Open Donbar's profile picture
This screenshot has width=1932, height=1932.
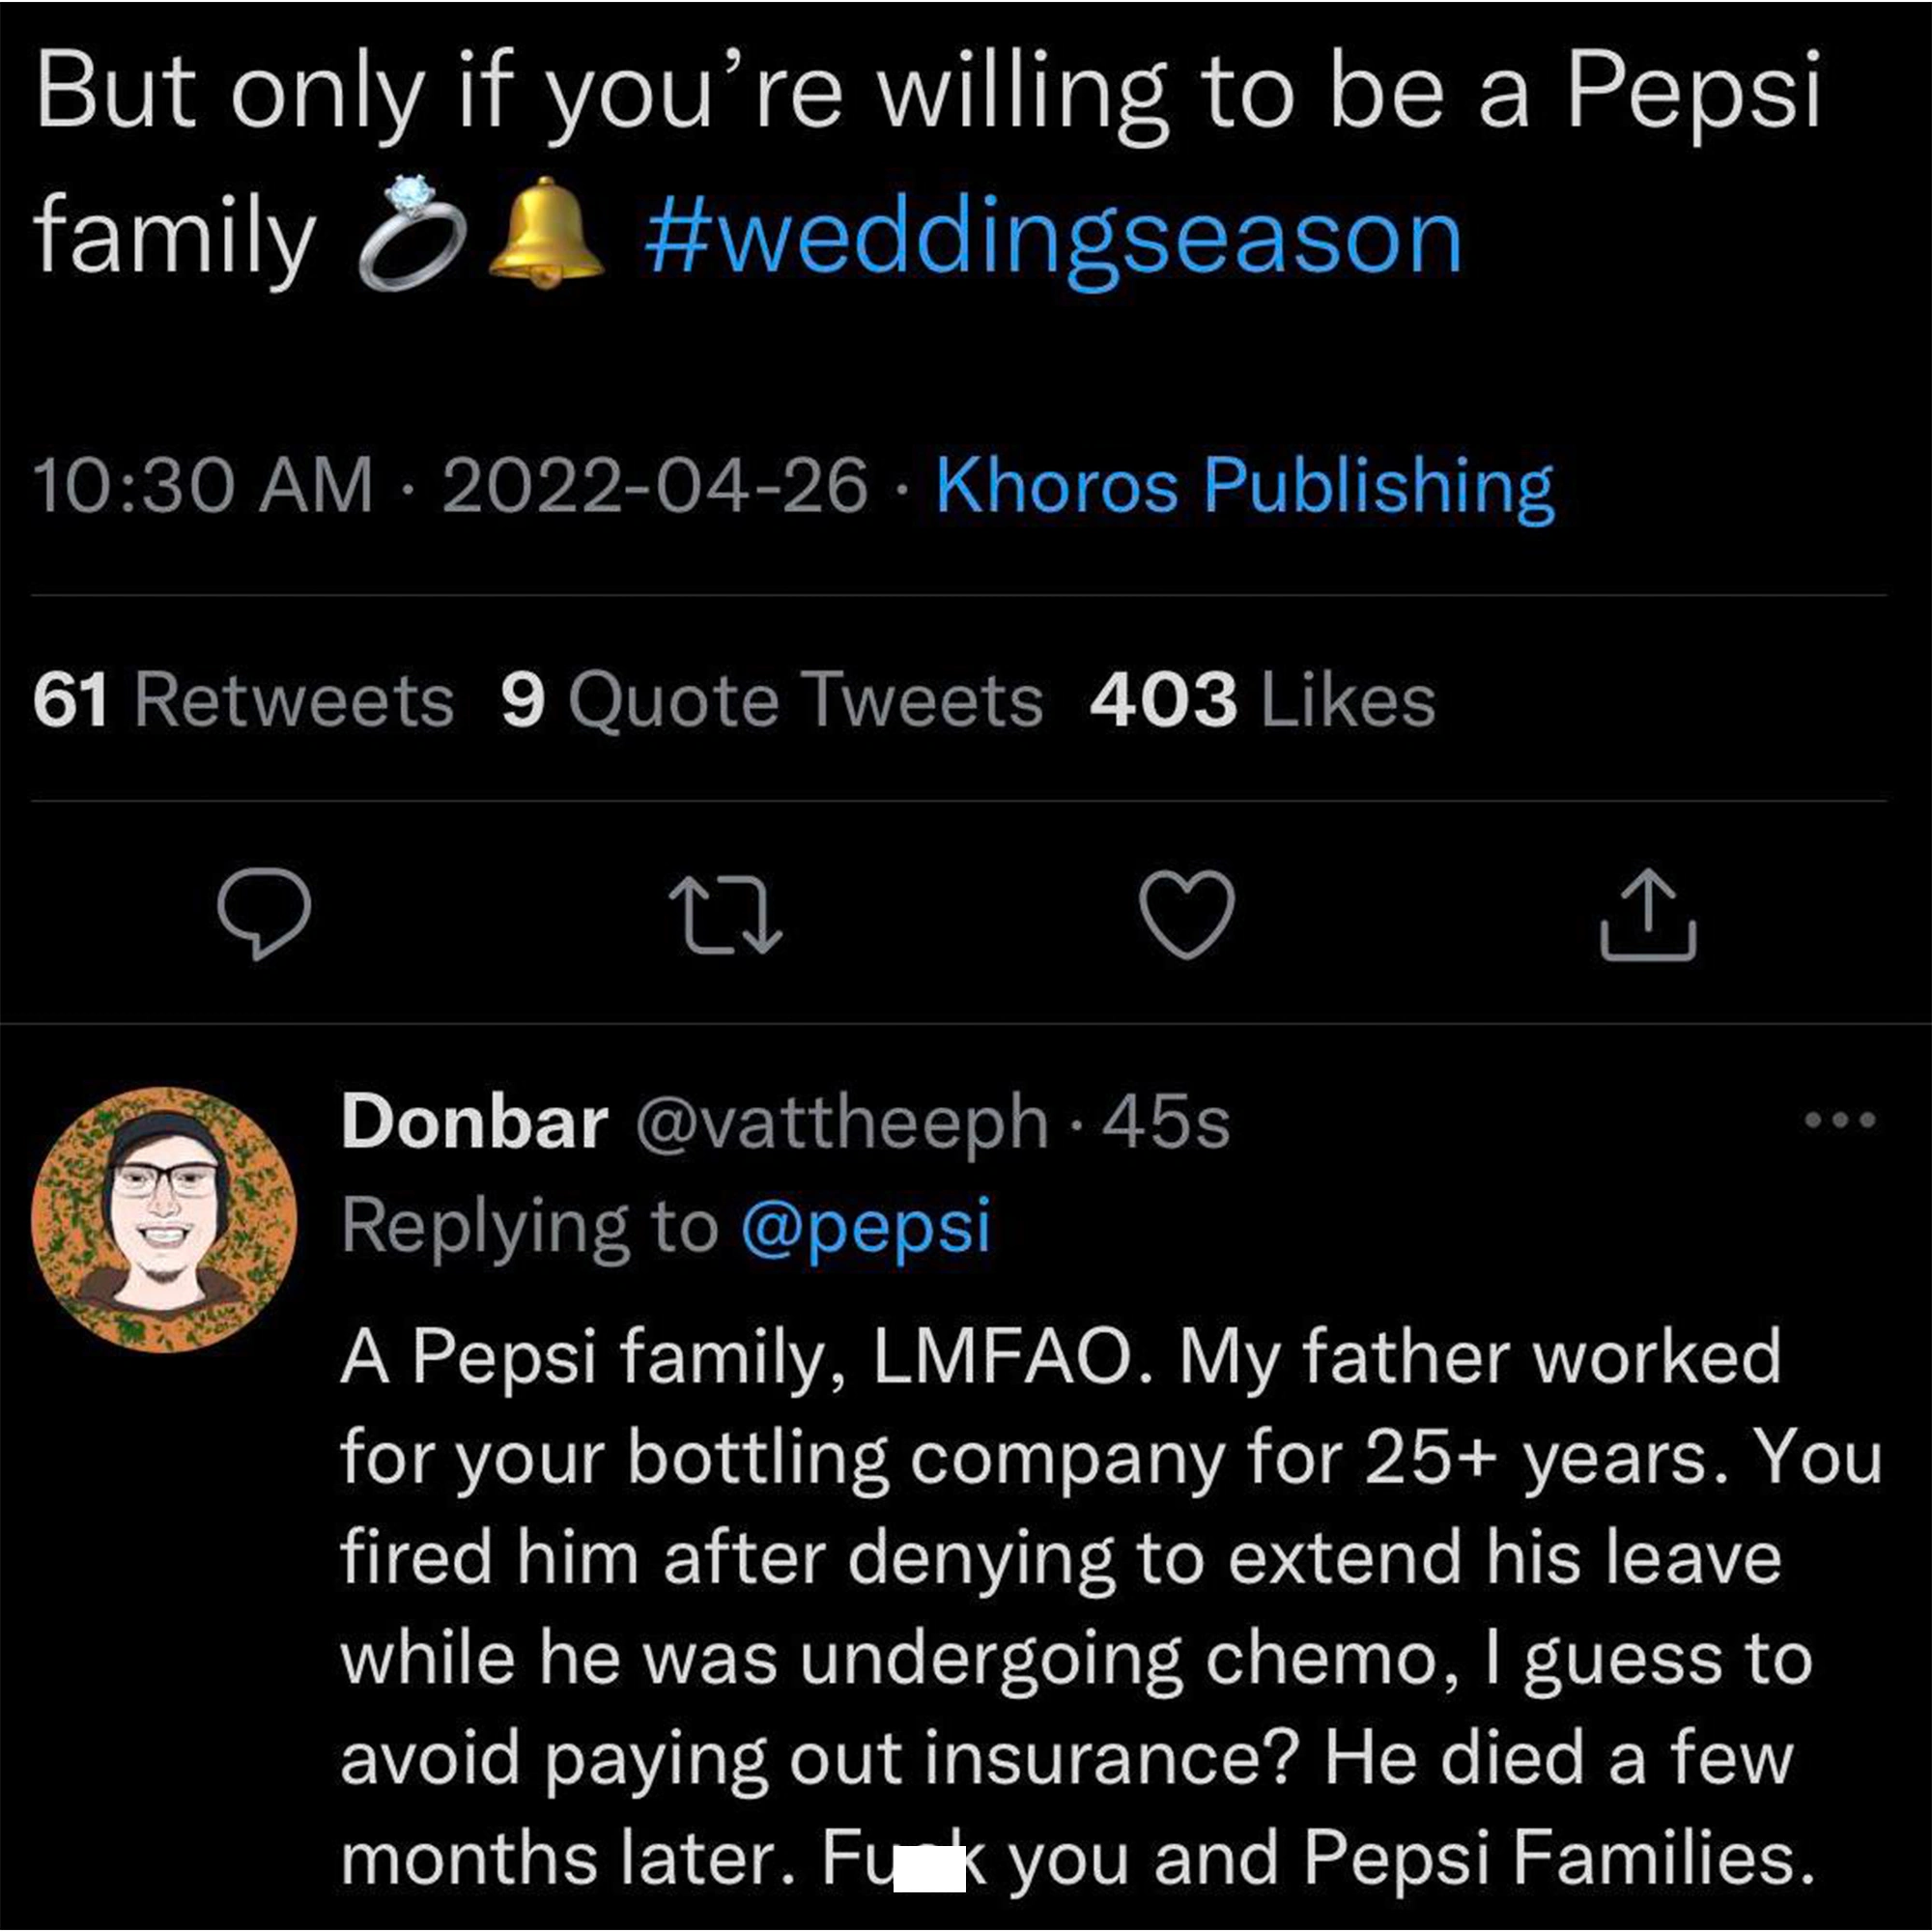164,1220
